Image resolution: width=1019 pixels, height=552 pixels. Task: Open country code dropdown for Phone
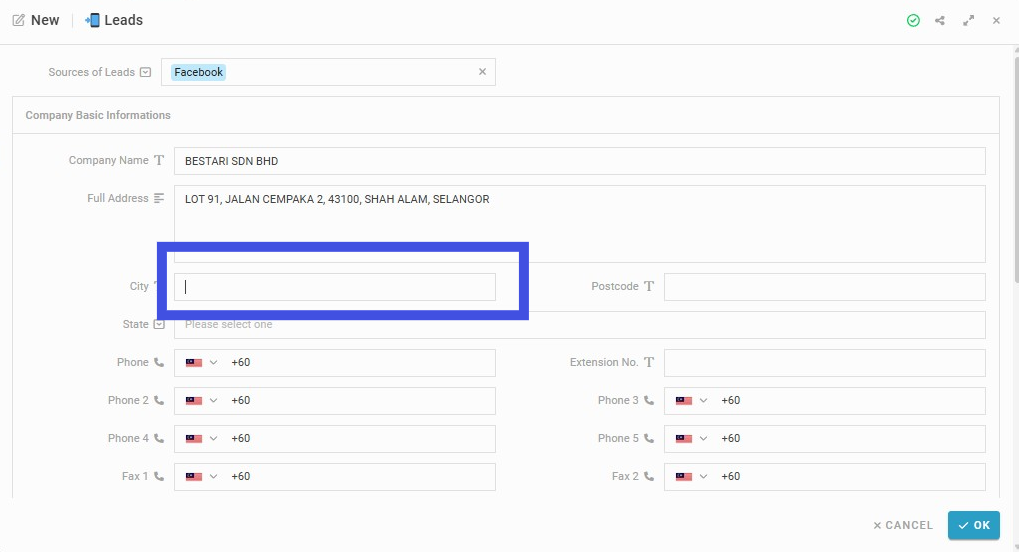(213, 363)
